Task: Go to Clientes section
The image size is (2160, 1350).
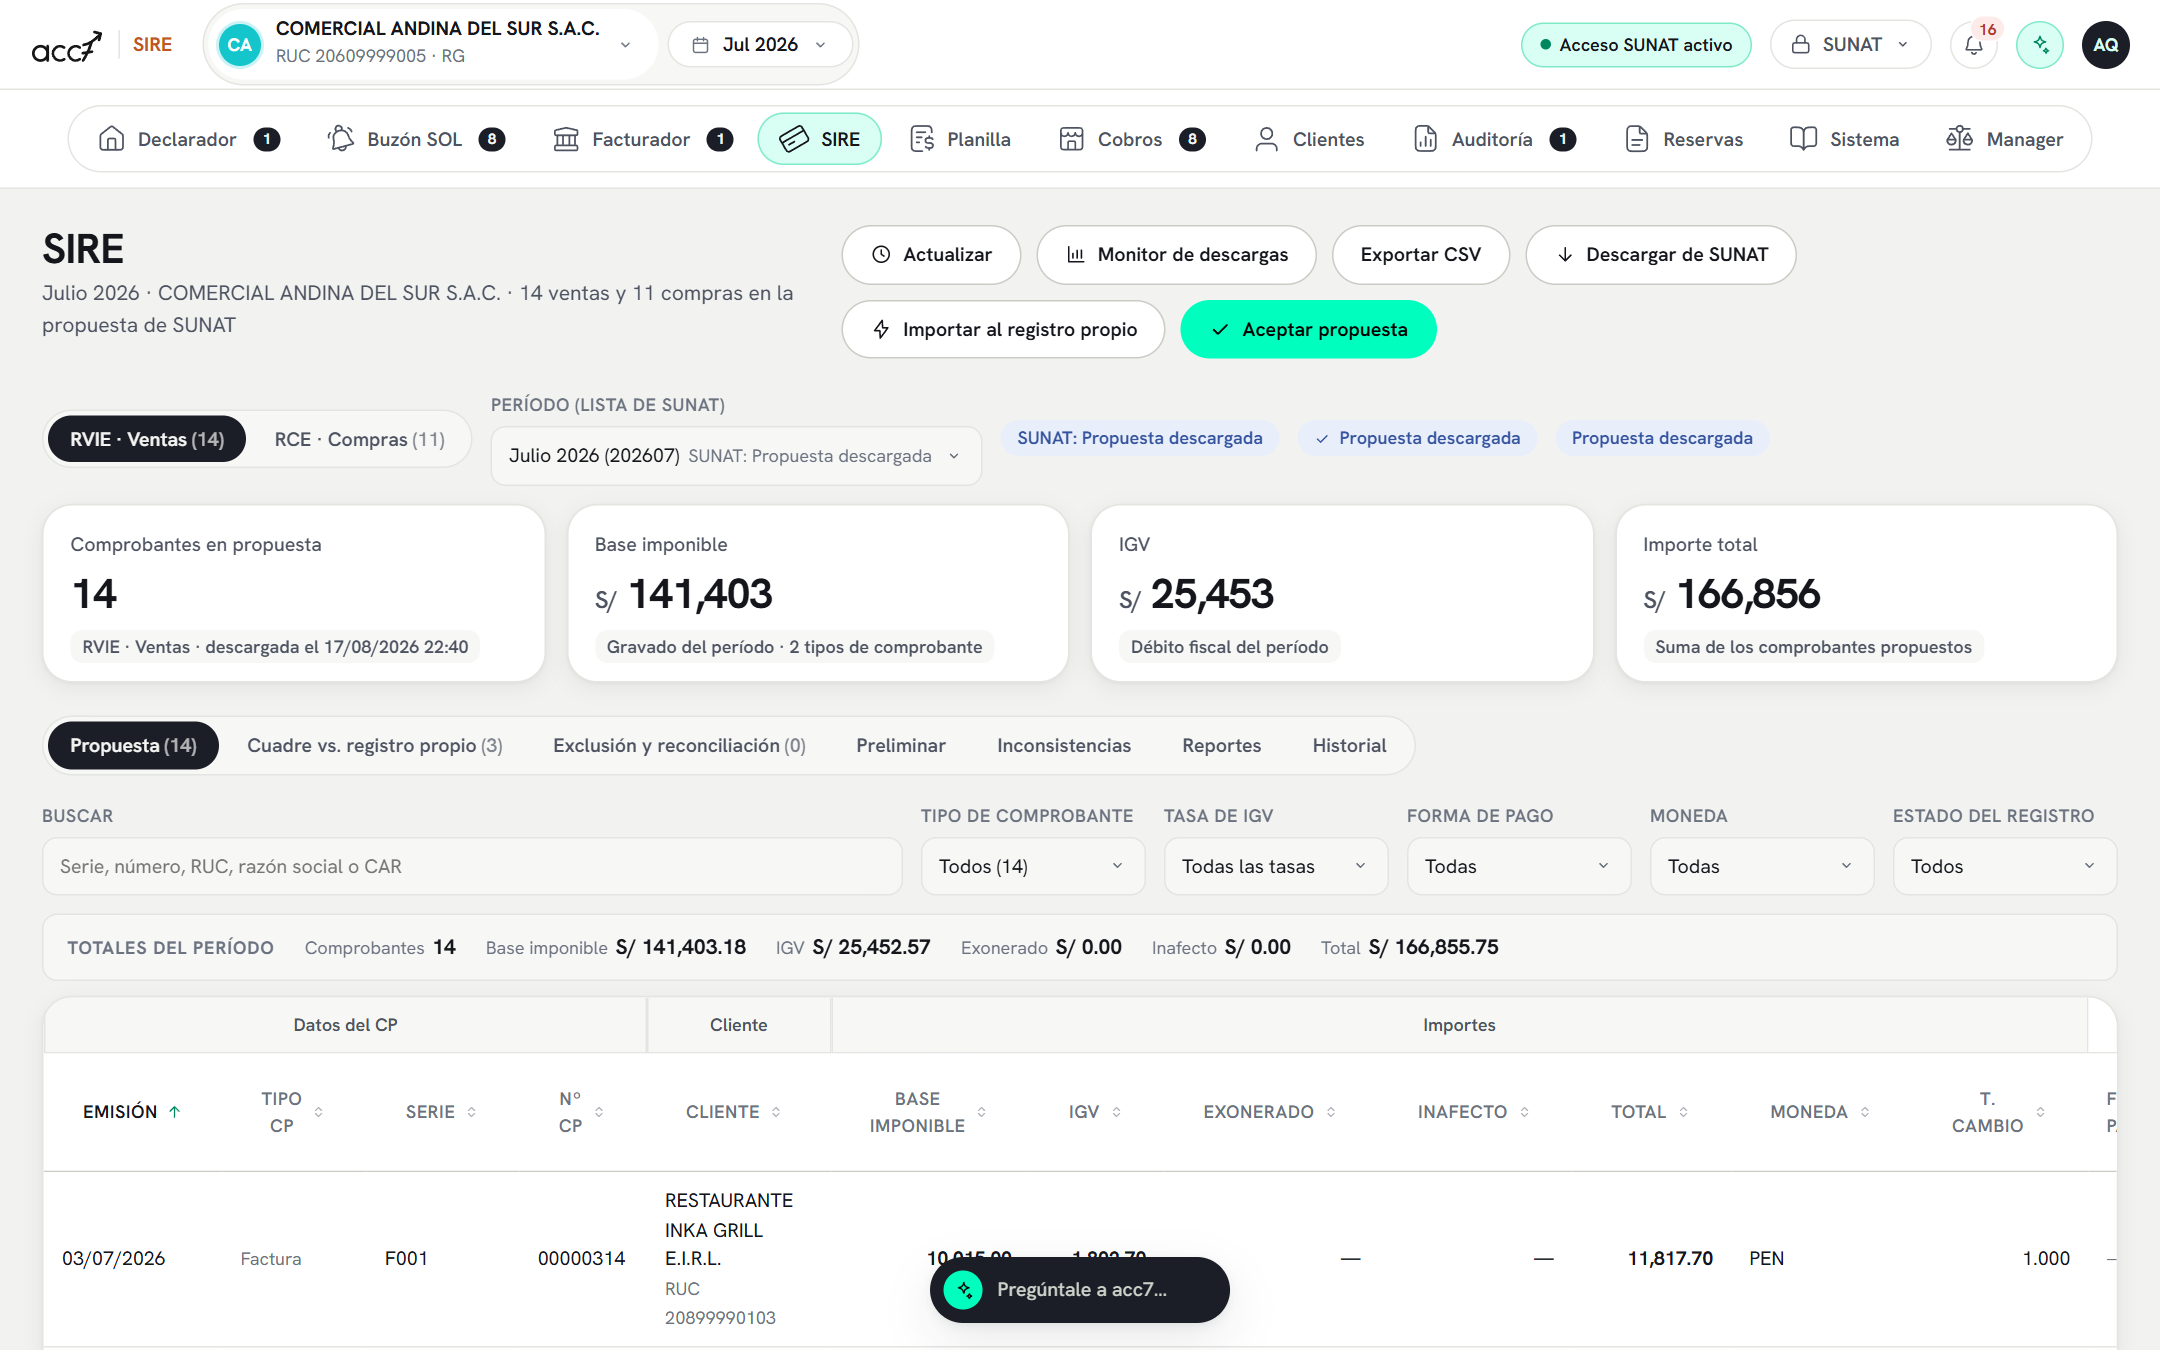Action: (1309, 139)
